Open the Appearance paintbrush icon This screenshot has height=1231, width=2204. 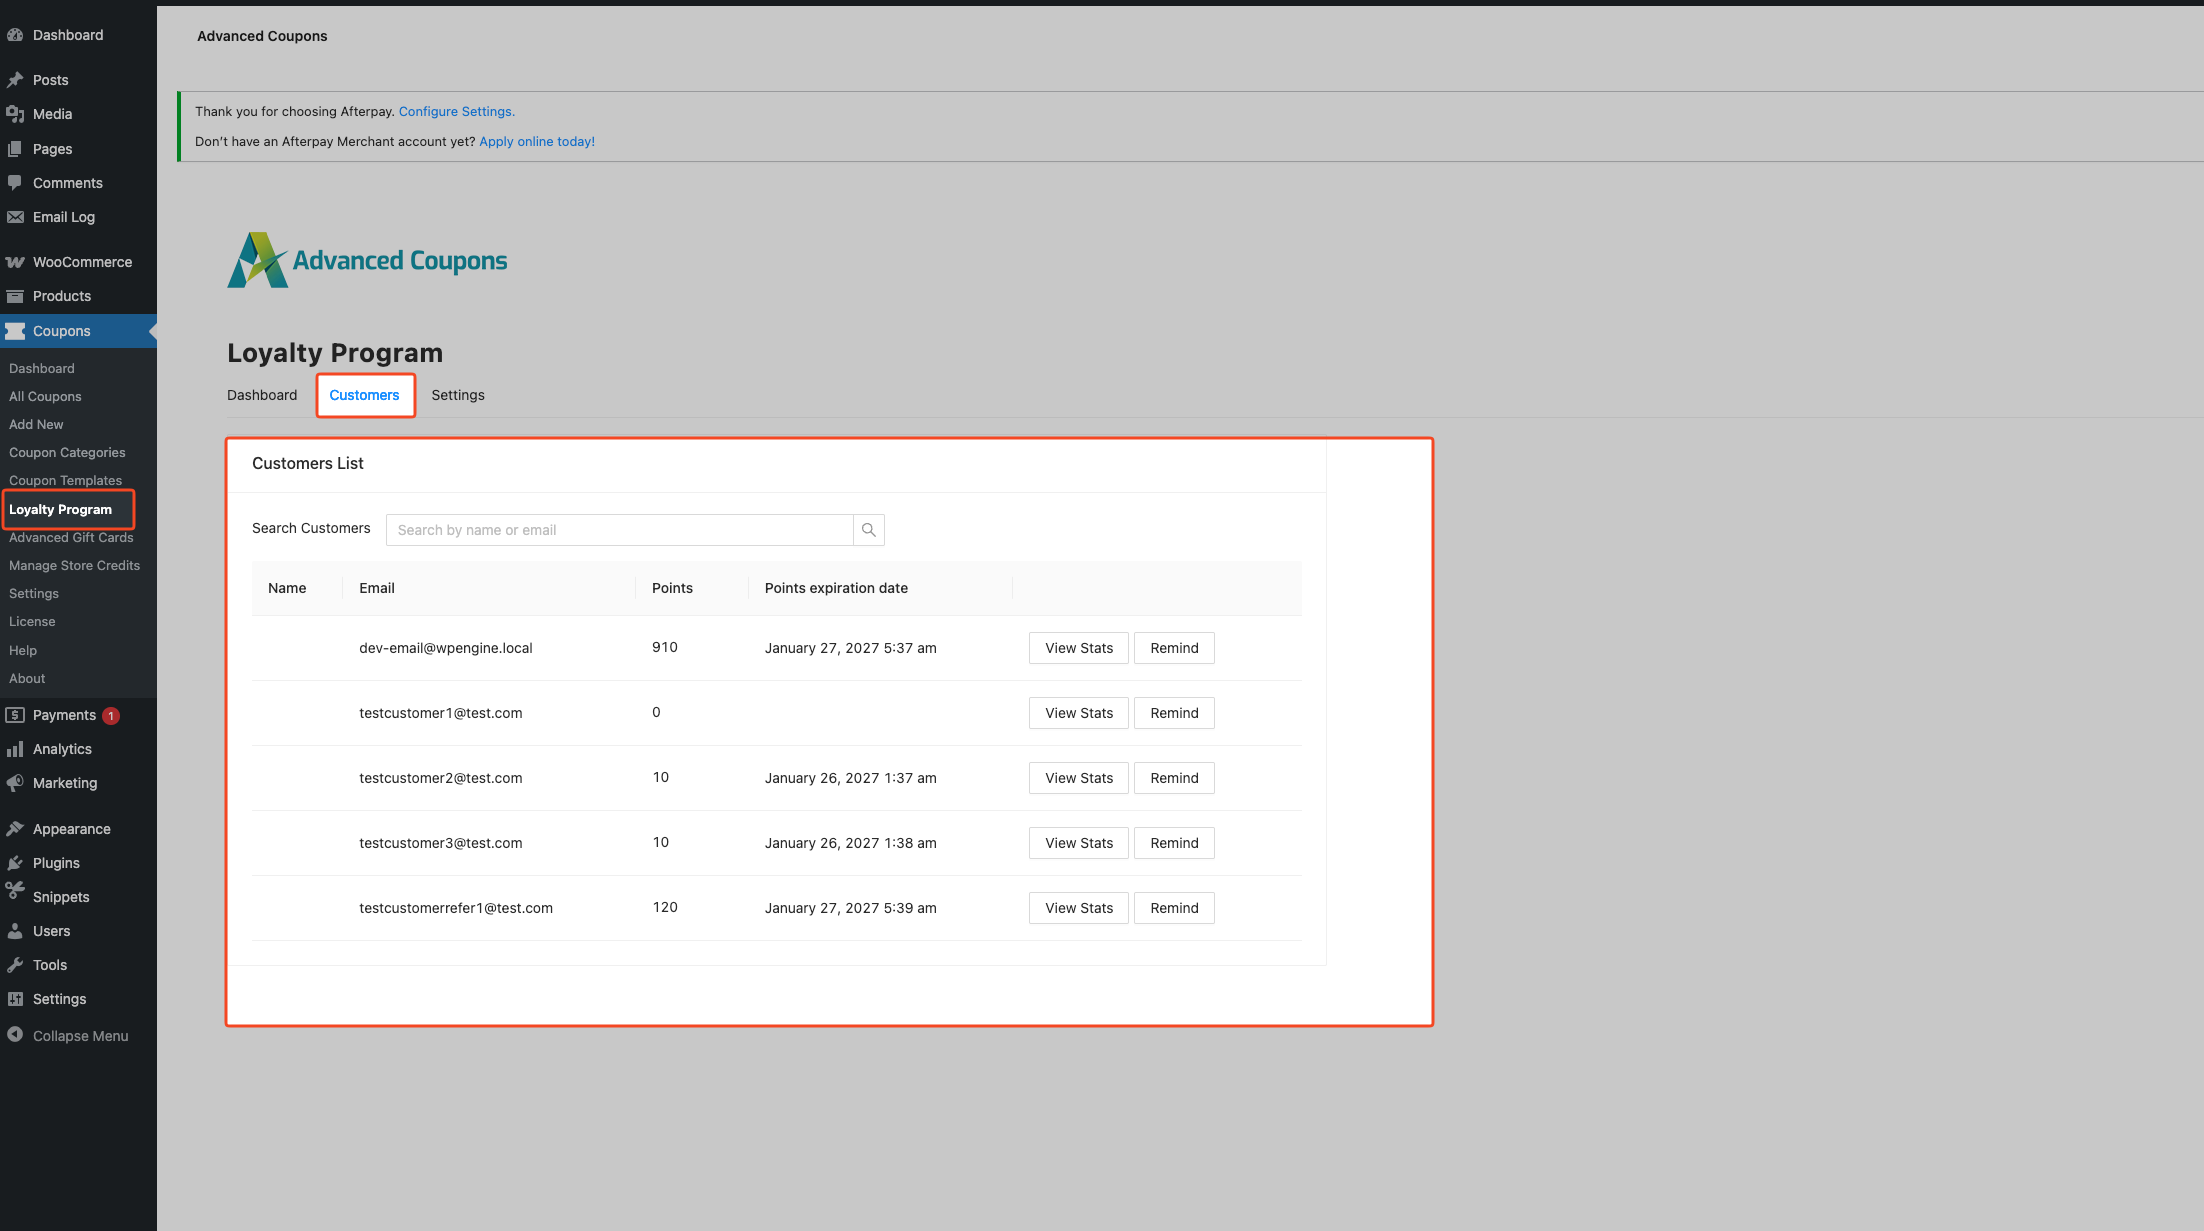click(15, 829)
